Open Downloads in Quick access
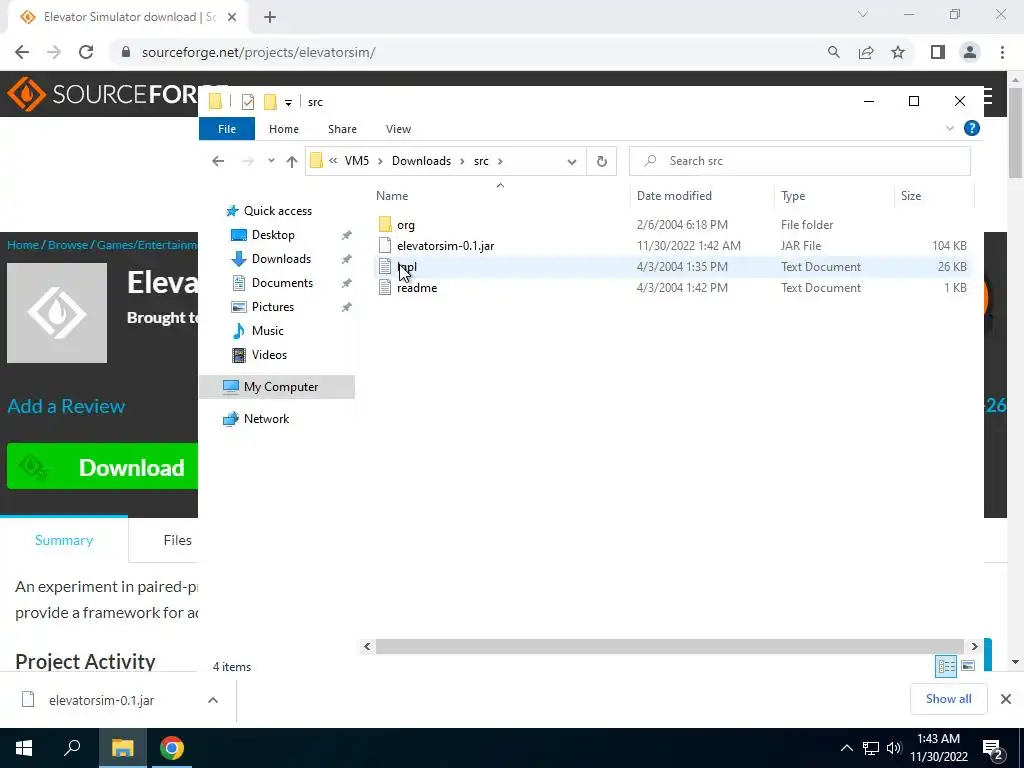 pyautogui.click(x=281, y=259)
